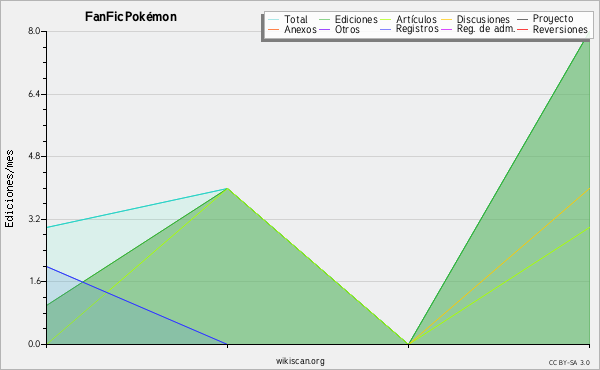Select the Artículos legend label

[416, 19]
